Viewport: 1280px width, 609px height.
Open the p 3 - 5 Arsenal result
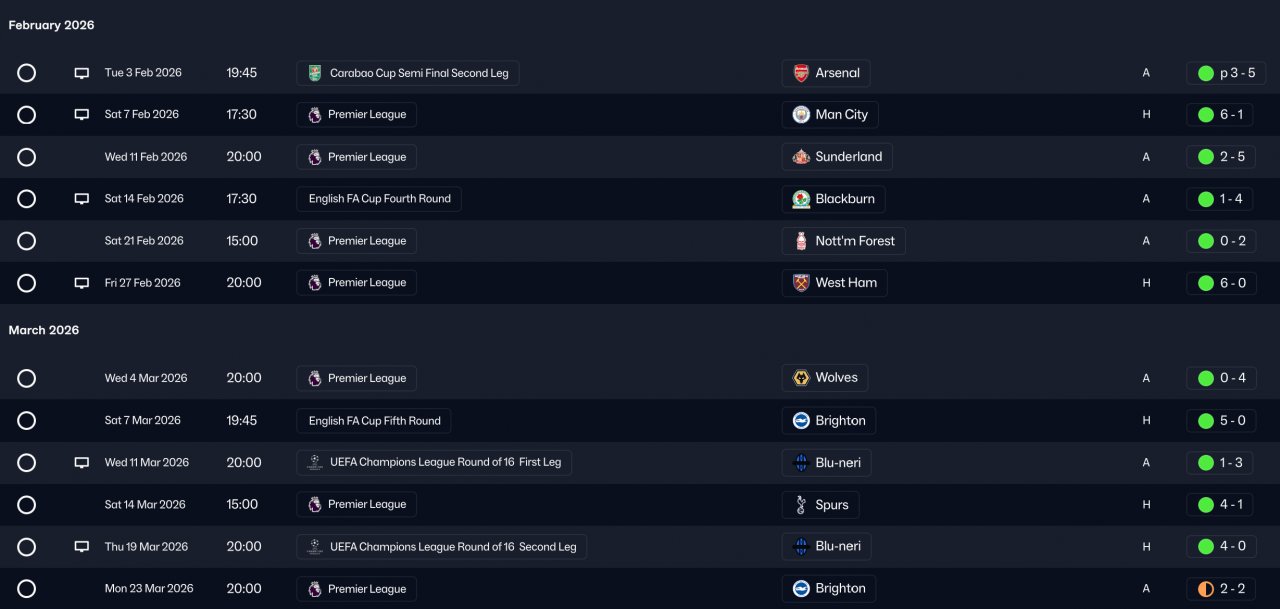[1226, 73]
